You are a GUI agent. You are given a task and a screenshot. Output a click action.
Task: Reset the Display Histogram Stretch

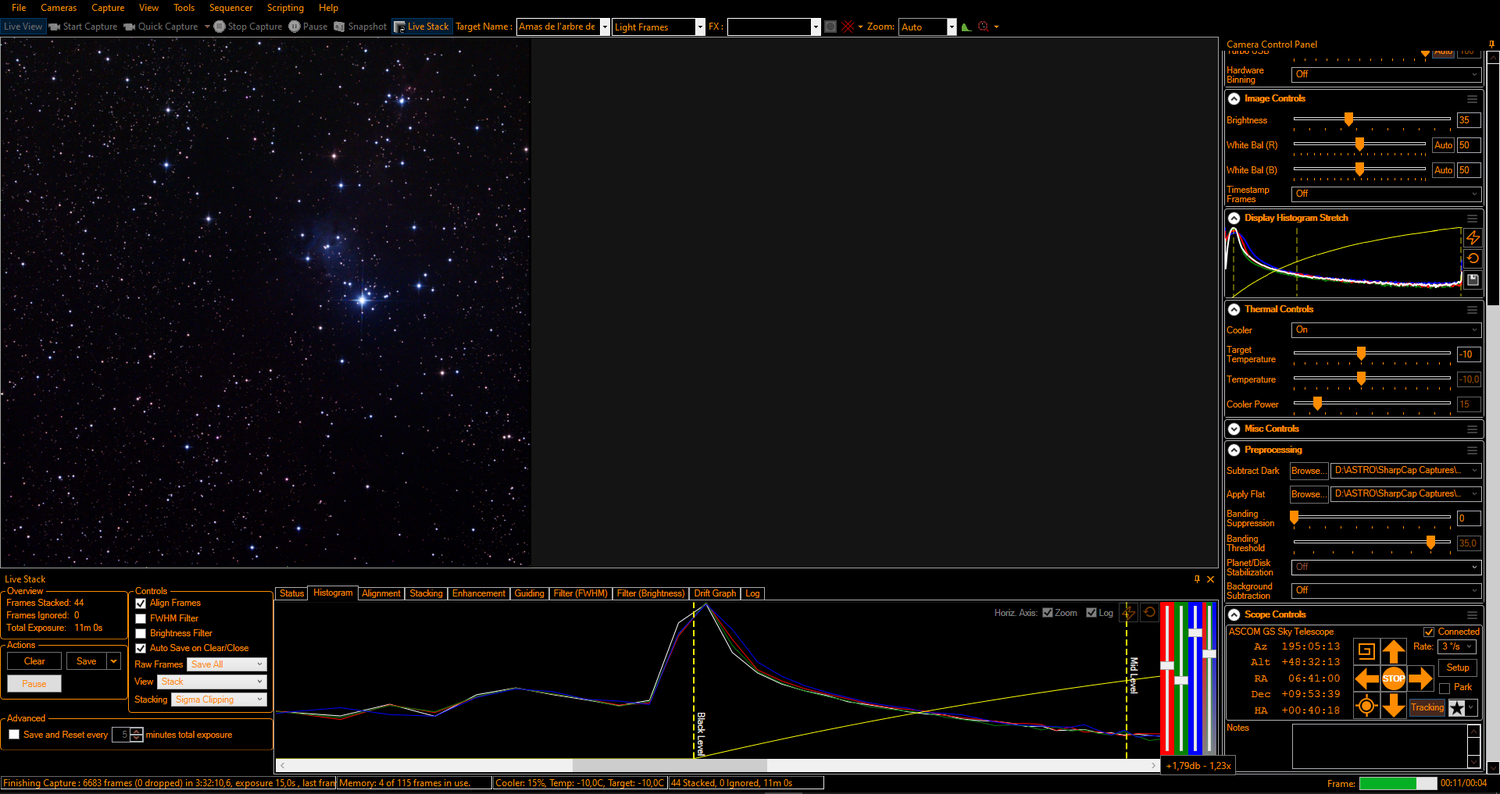point(1472,259)
